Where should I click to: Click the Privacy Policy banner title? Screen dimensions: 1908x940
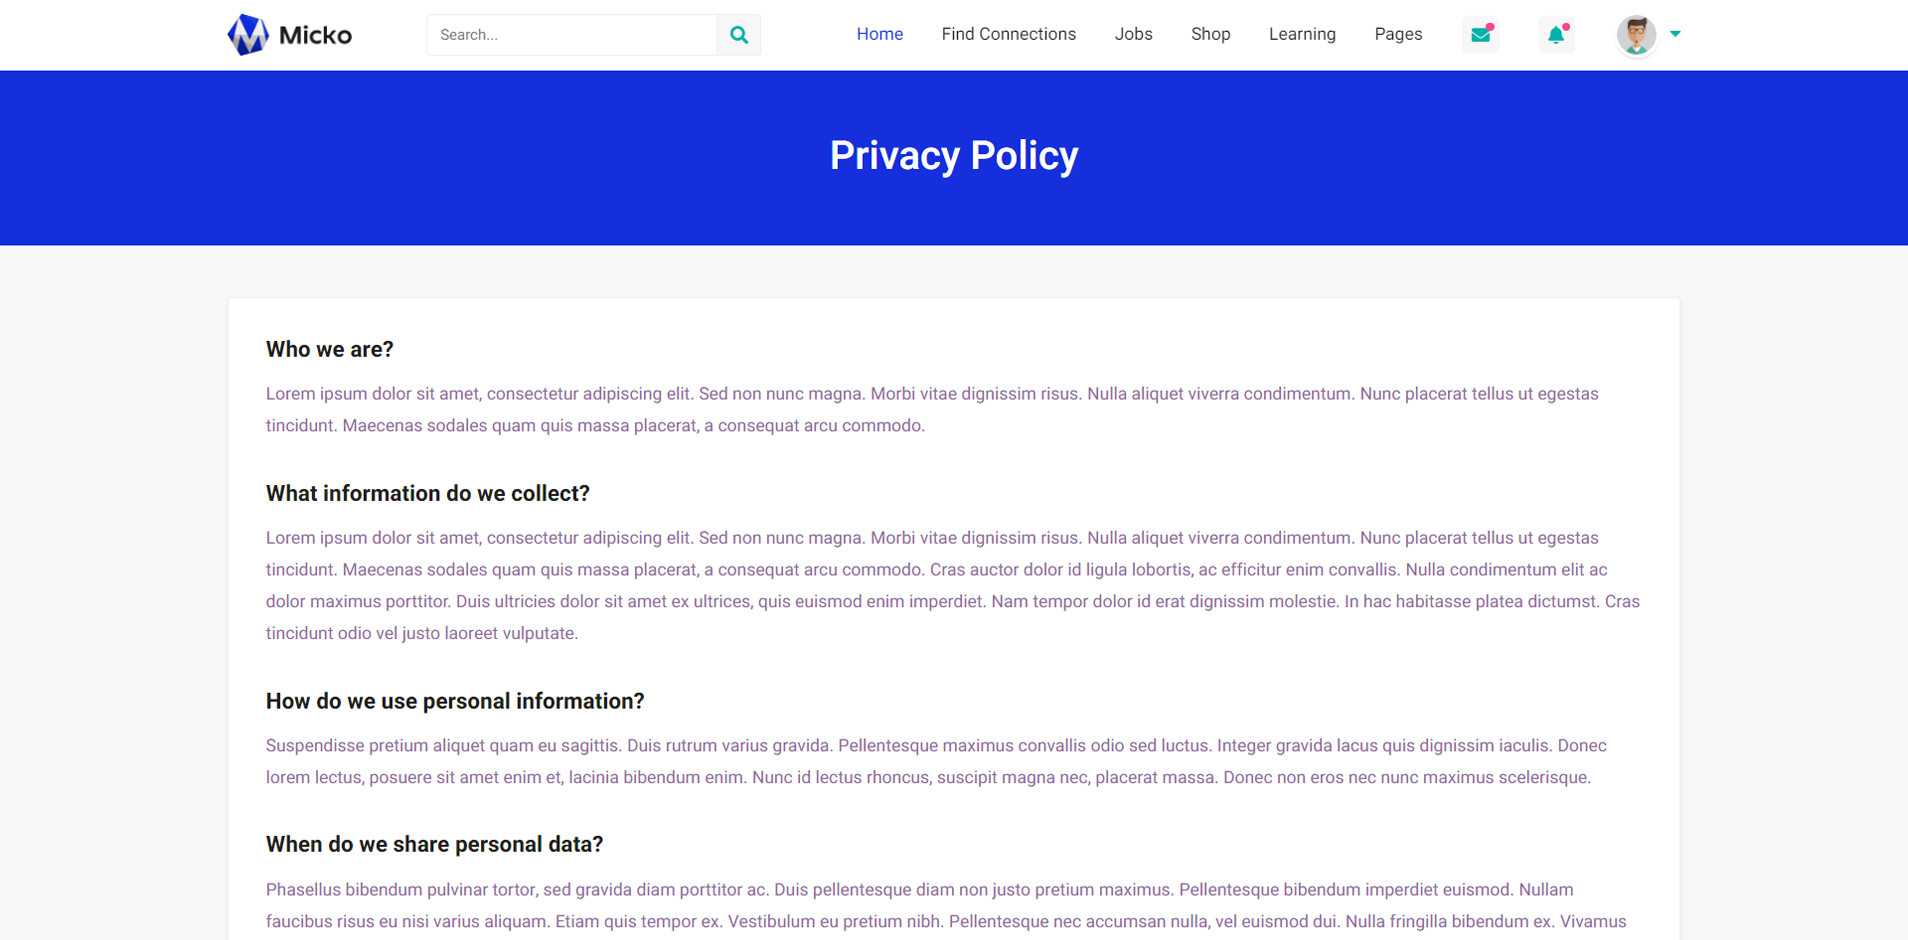point(953,156)
